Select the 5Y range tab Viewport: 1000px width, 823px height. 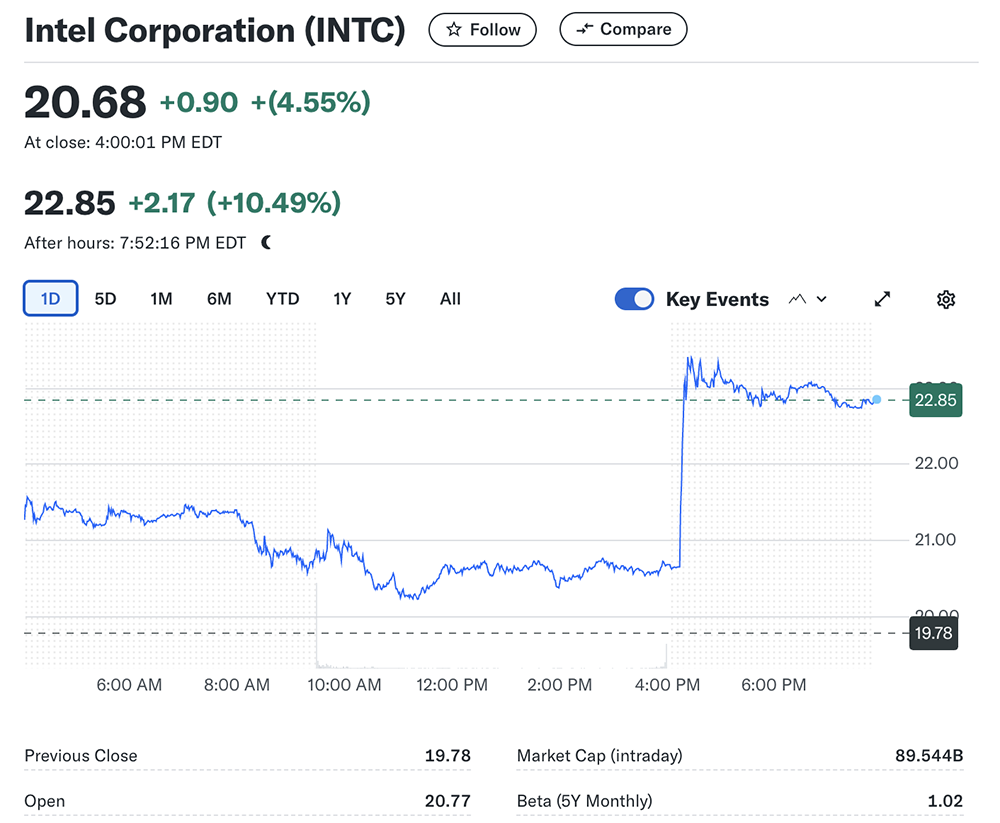coord(395,299)
